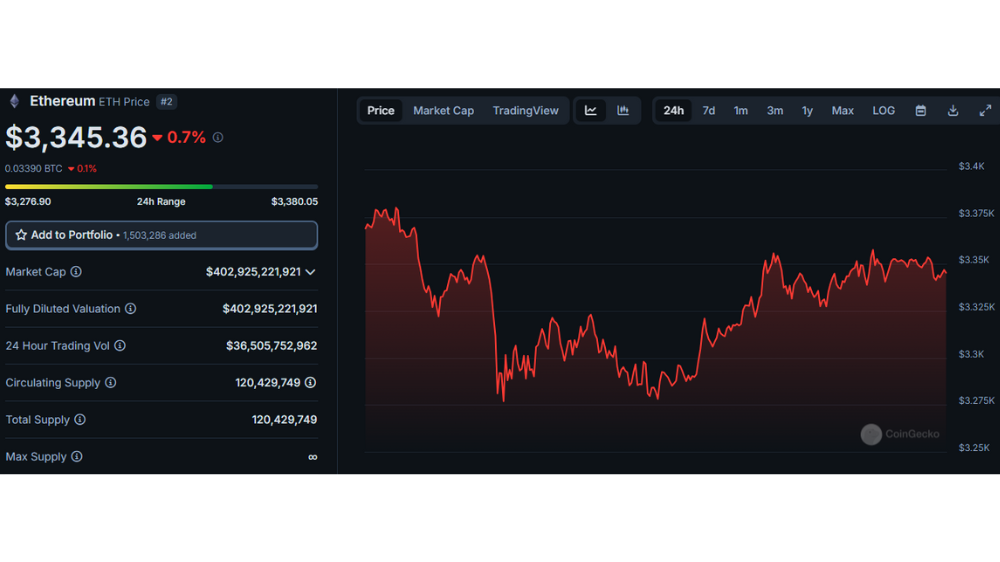The height and width of the screenshot is (562, 1000).
Task: Click the info icon next to 0.7% change
Action: coord(218,137)
